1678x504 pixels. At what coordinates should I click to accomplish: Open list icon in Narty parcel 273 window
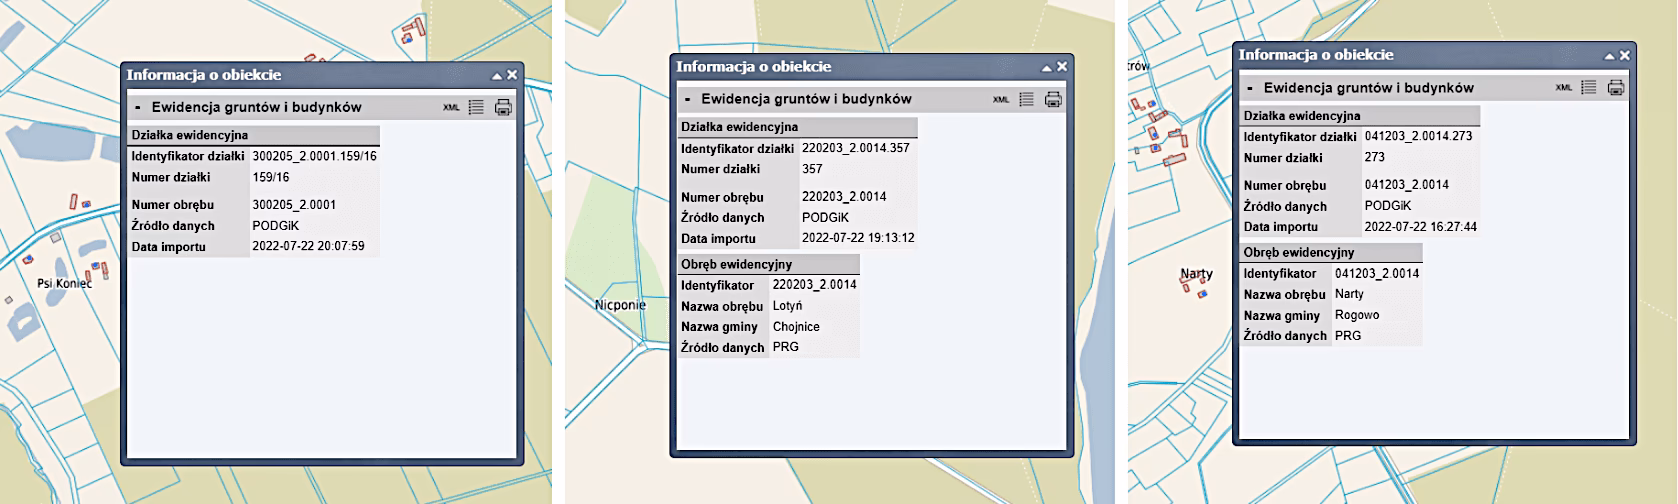point(1589,88)
